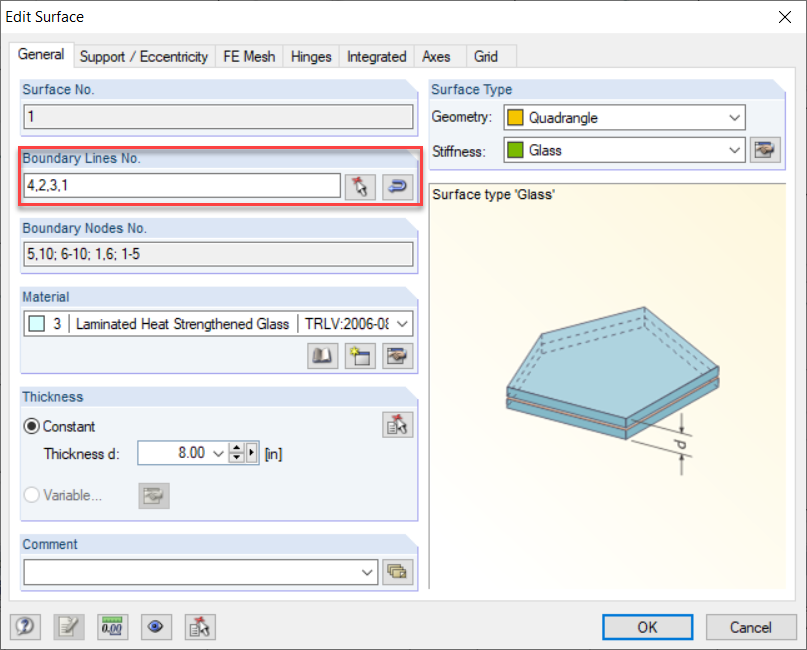Click the Boundary Nodes No. field
Screen dimensions: 807x650
[218, 254]
